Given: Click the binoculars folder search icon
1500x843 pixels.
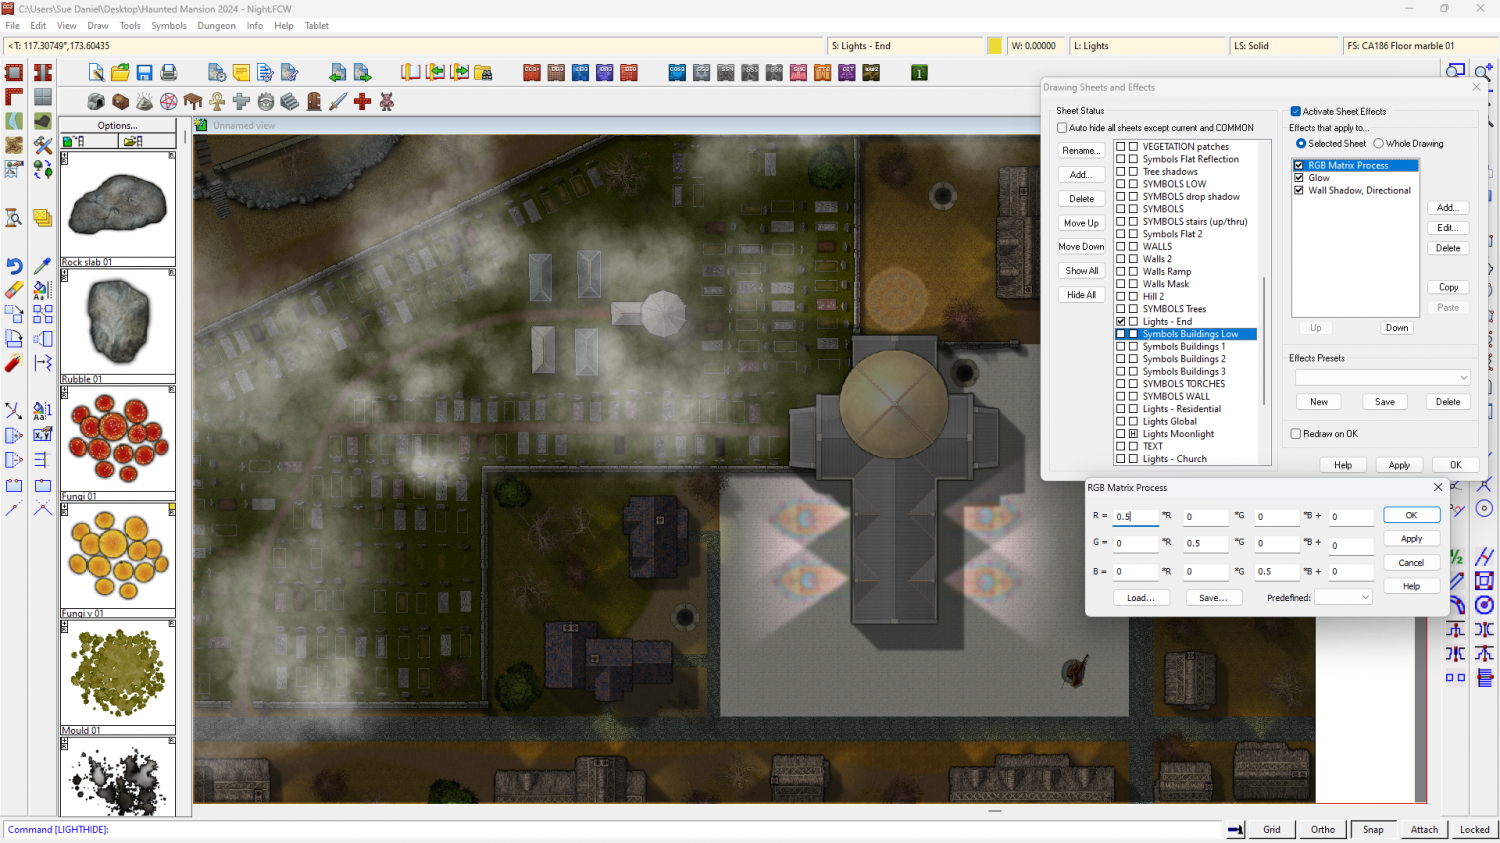Looking at the screenshot, I should (483, 72).
